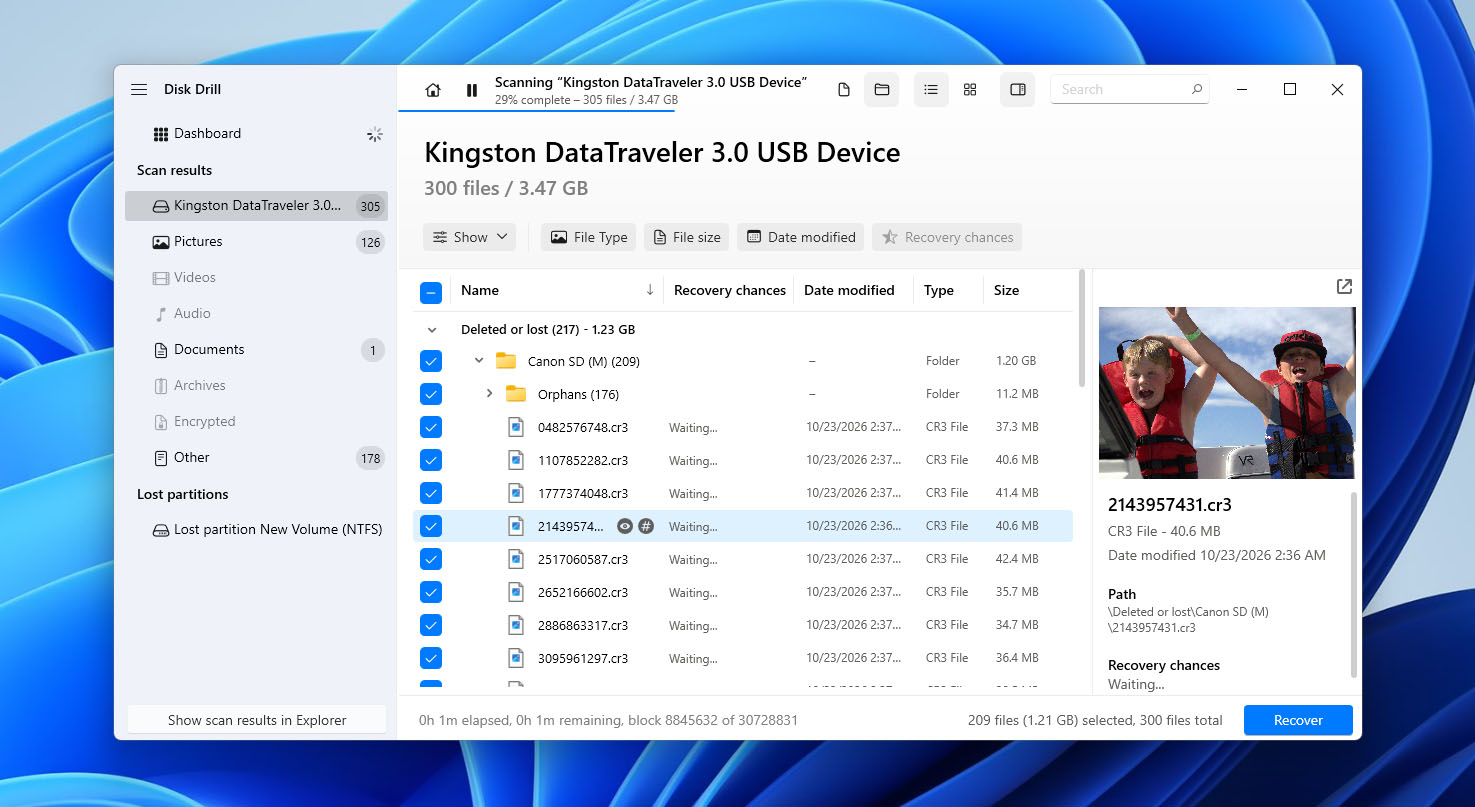Go to the home screen icon
This screenshot has height=807, width=1475.
[x=433, y=90]
